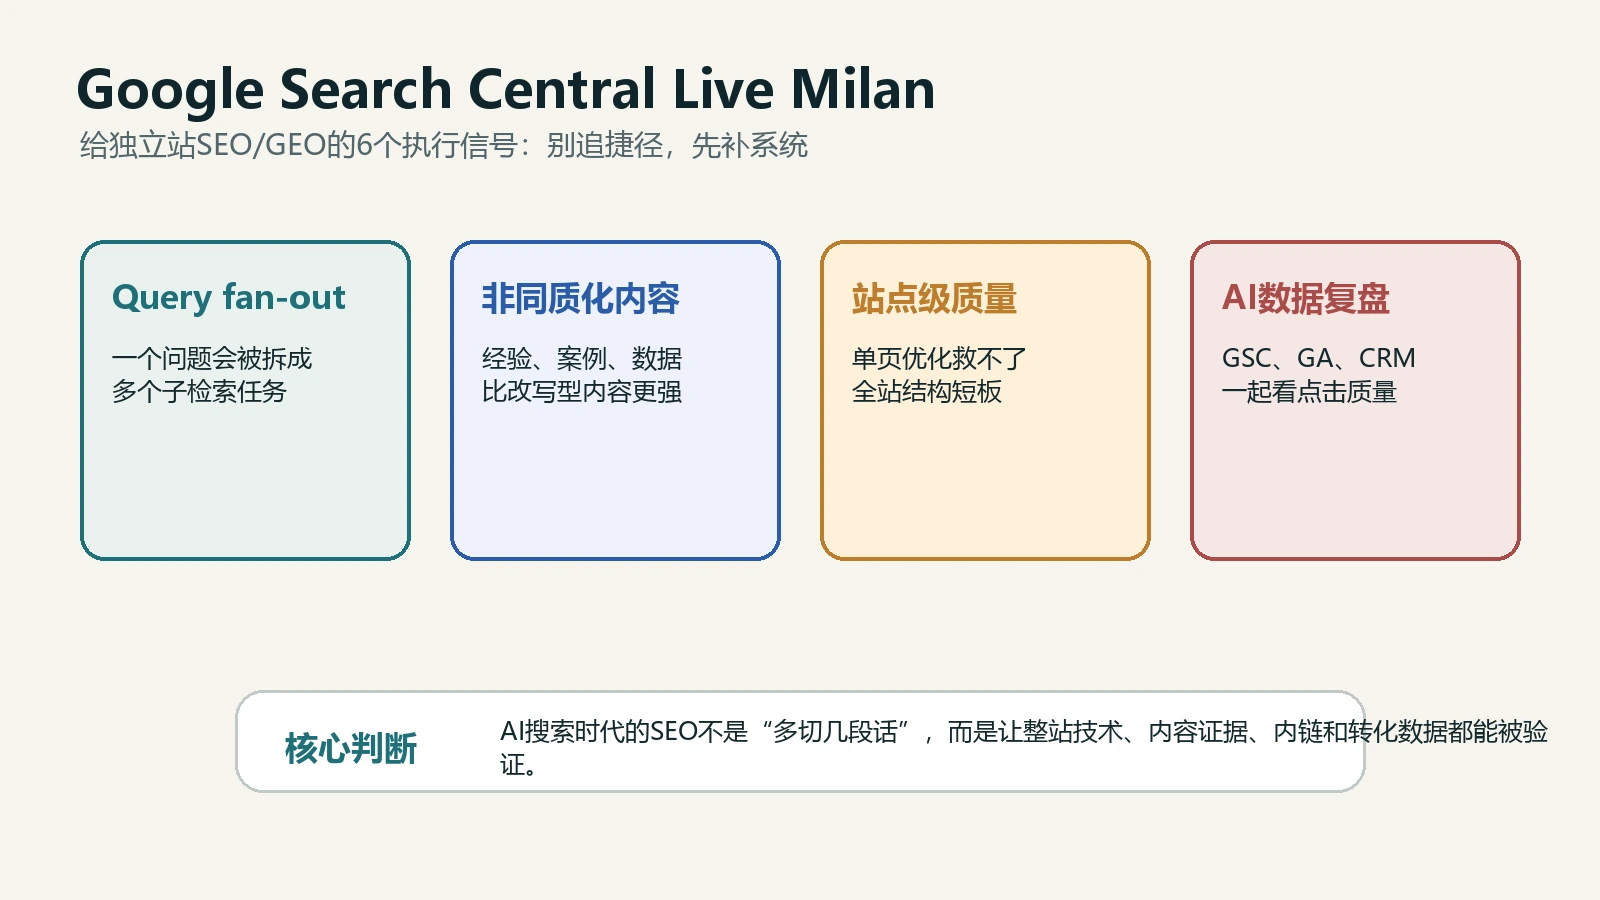Select text "一起看点击质量"
The width and height of the screenshot is (1600, 900).
coord(1309,391)
